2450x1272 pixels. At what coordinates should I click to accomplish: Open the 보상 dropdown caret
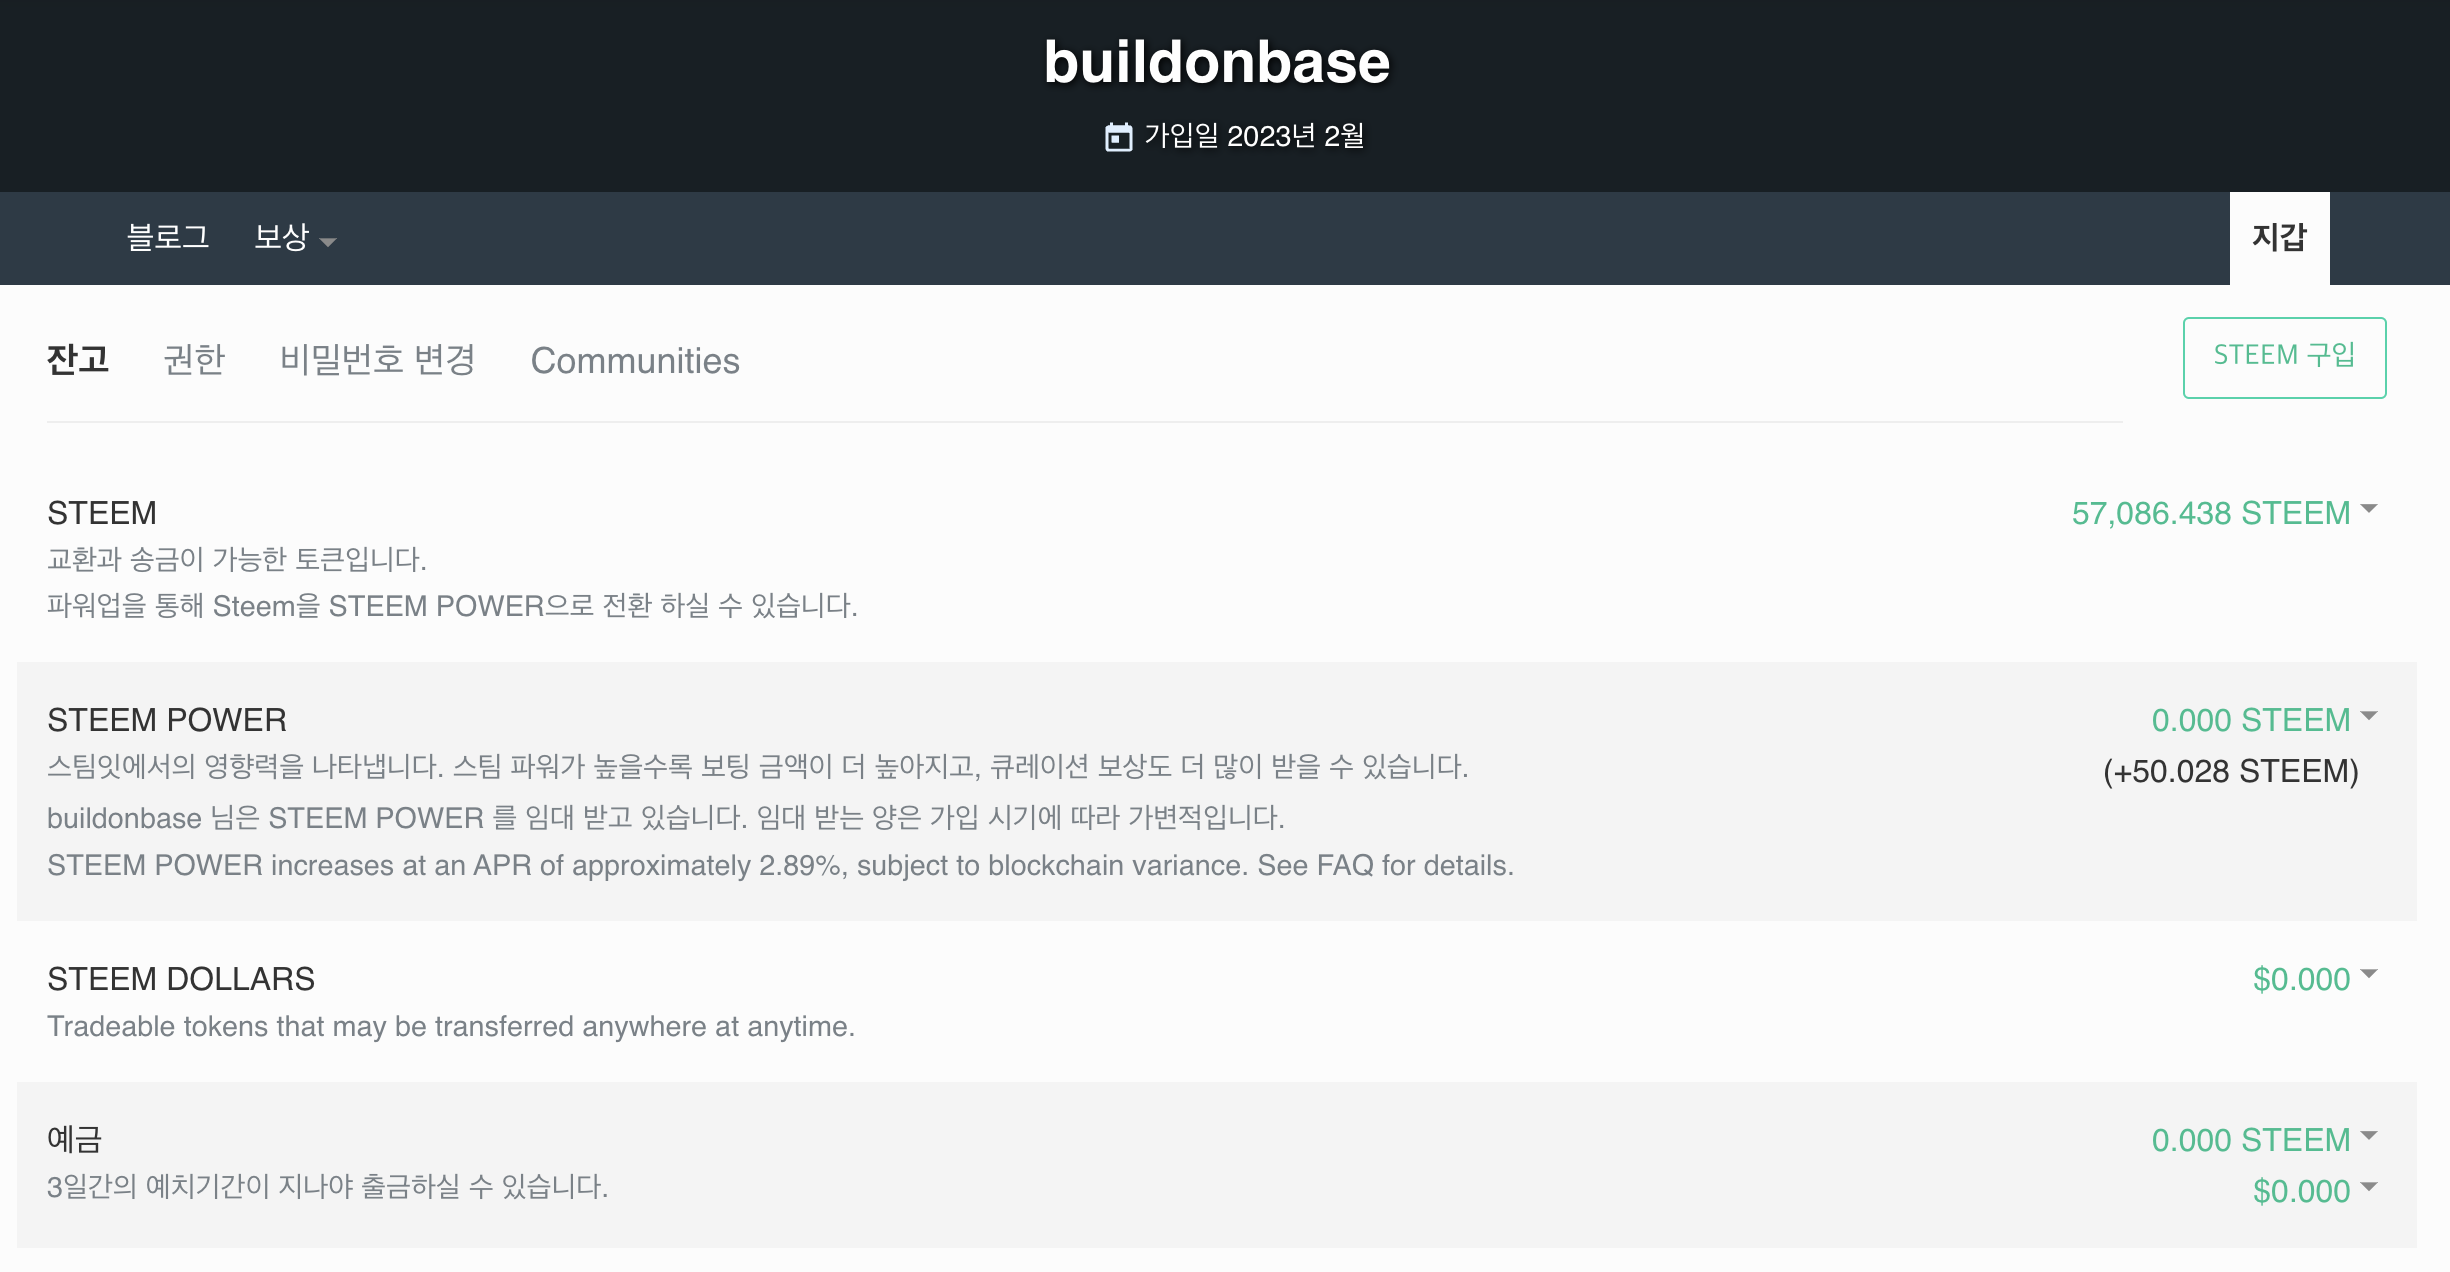pos(327,242)
